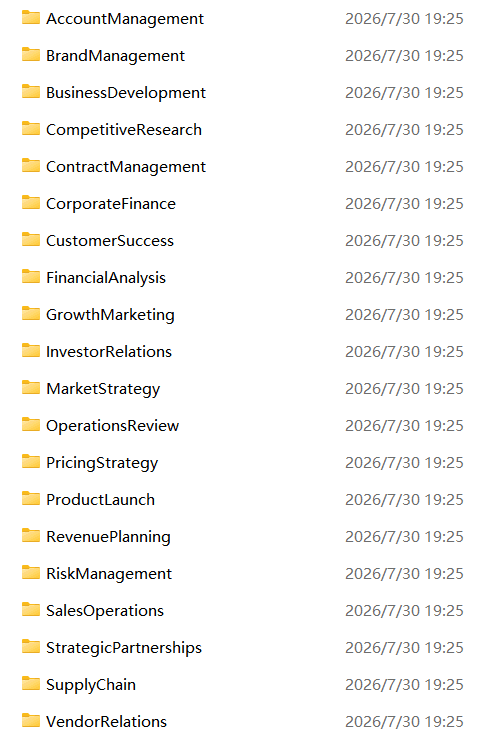477x754 pixels.
Task: Click the FinancialAnalysis folder icon
Action: [31, 277]
